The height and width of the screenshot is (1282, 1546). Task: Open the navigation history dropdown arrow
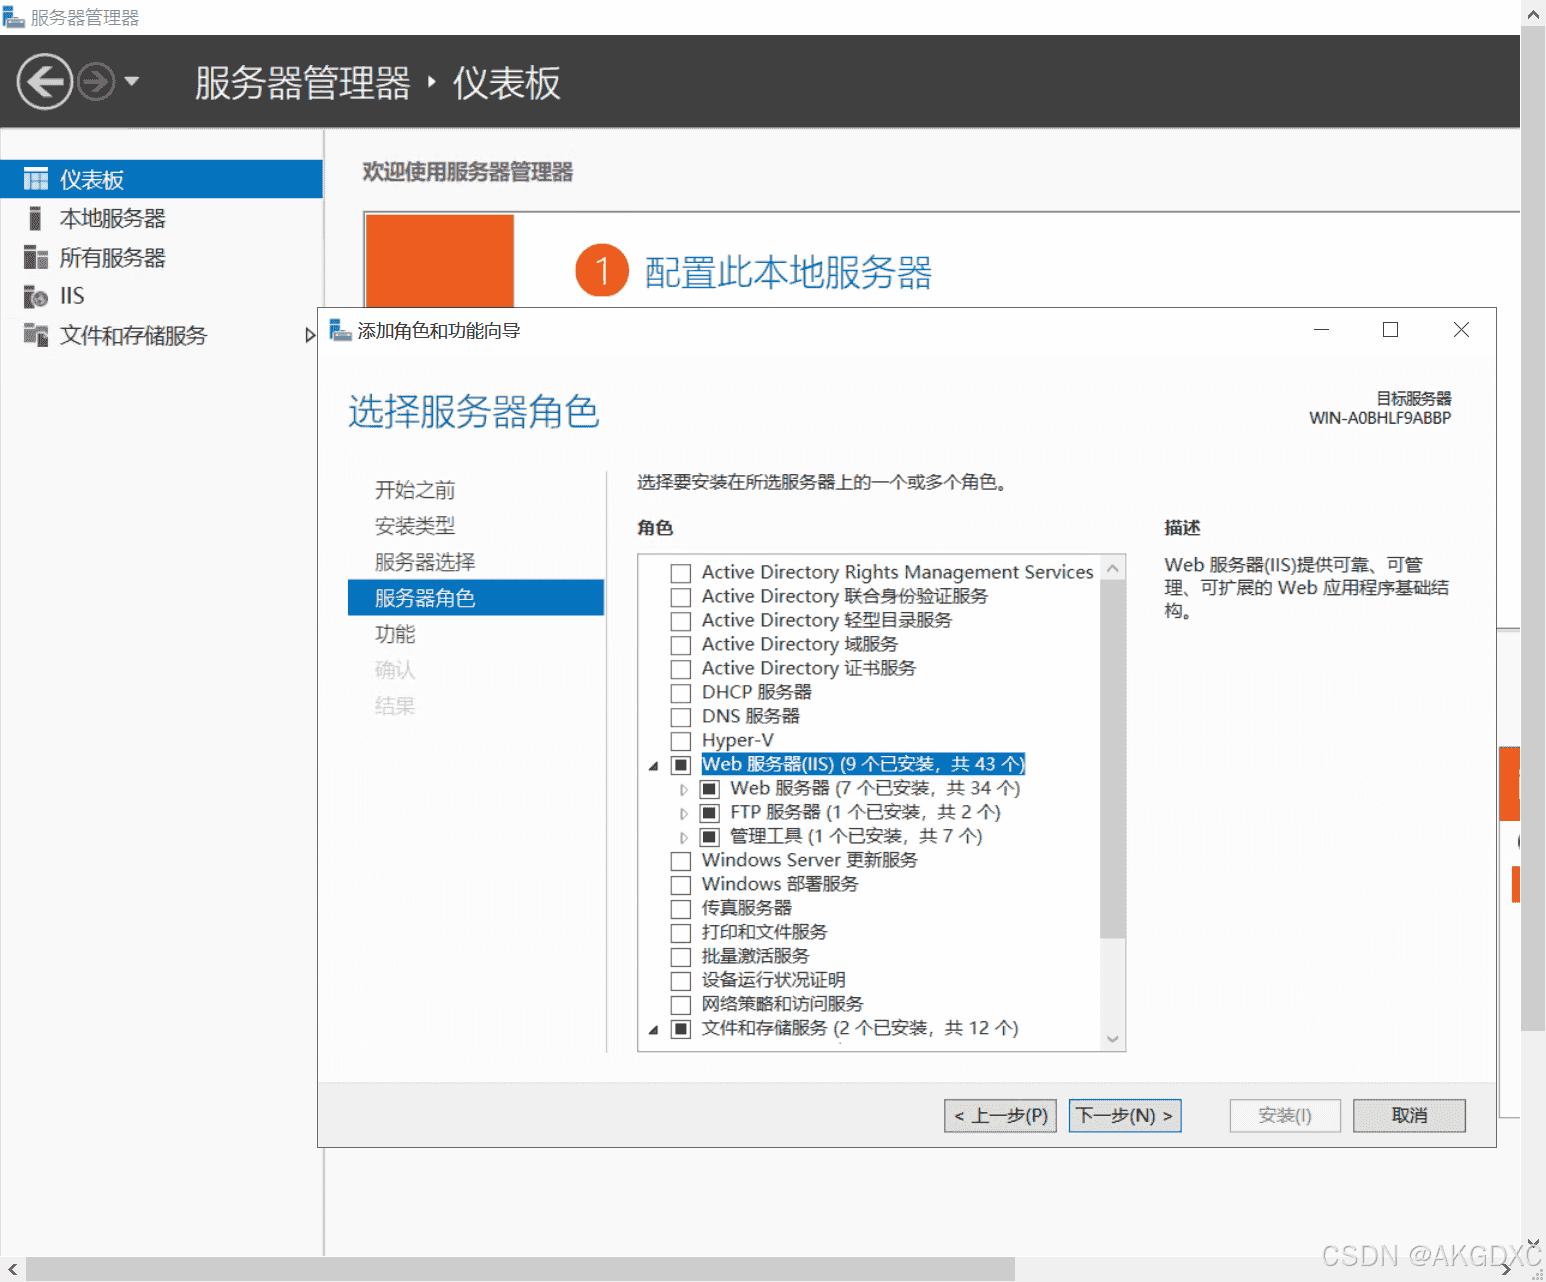(x=132, y=81)
